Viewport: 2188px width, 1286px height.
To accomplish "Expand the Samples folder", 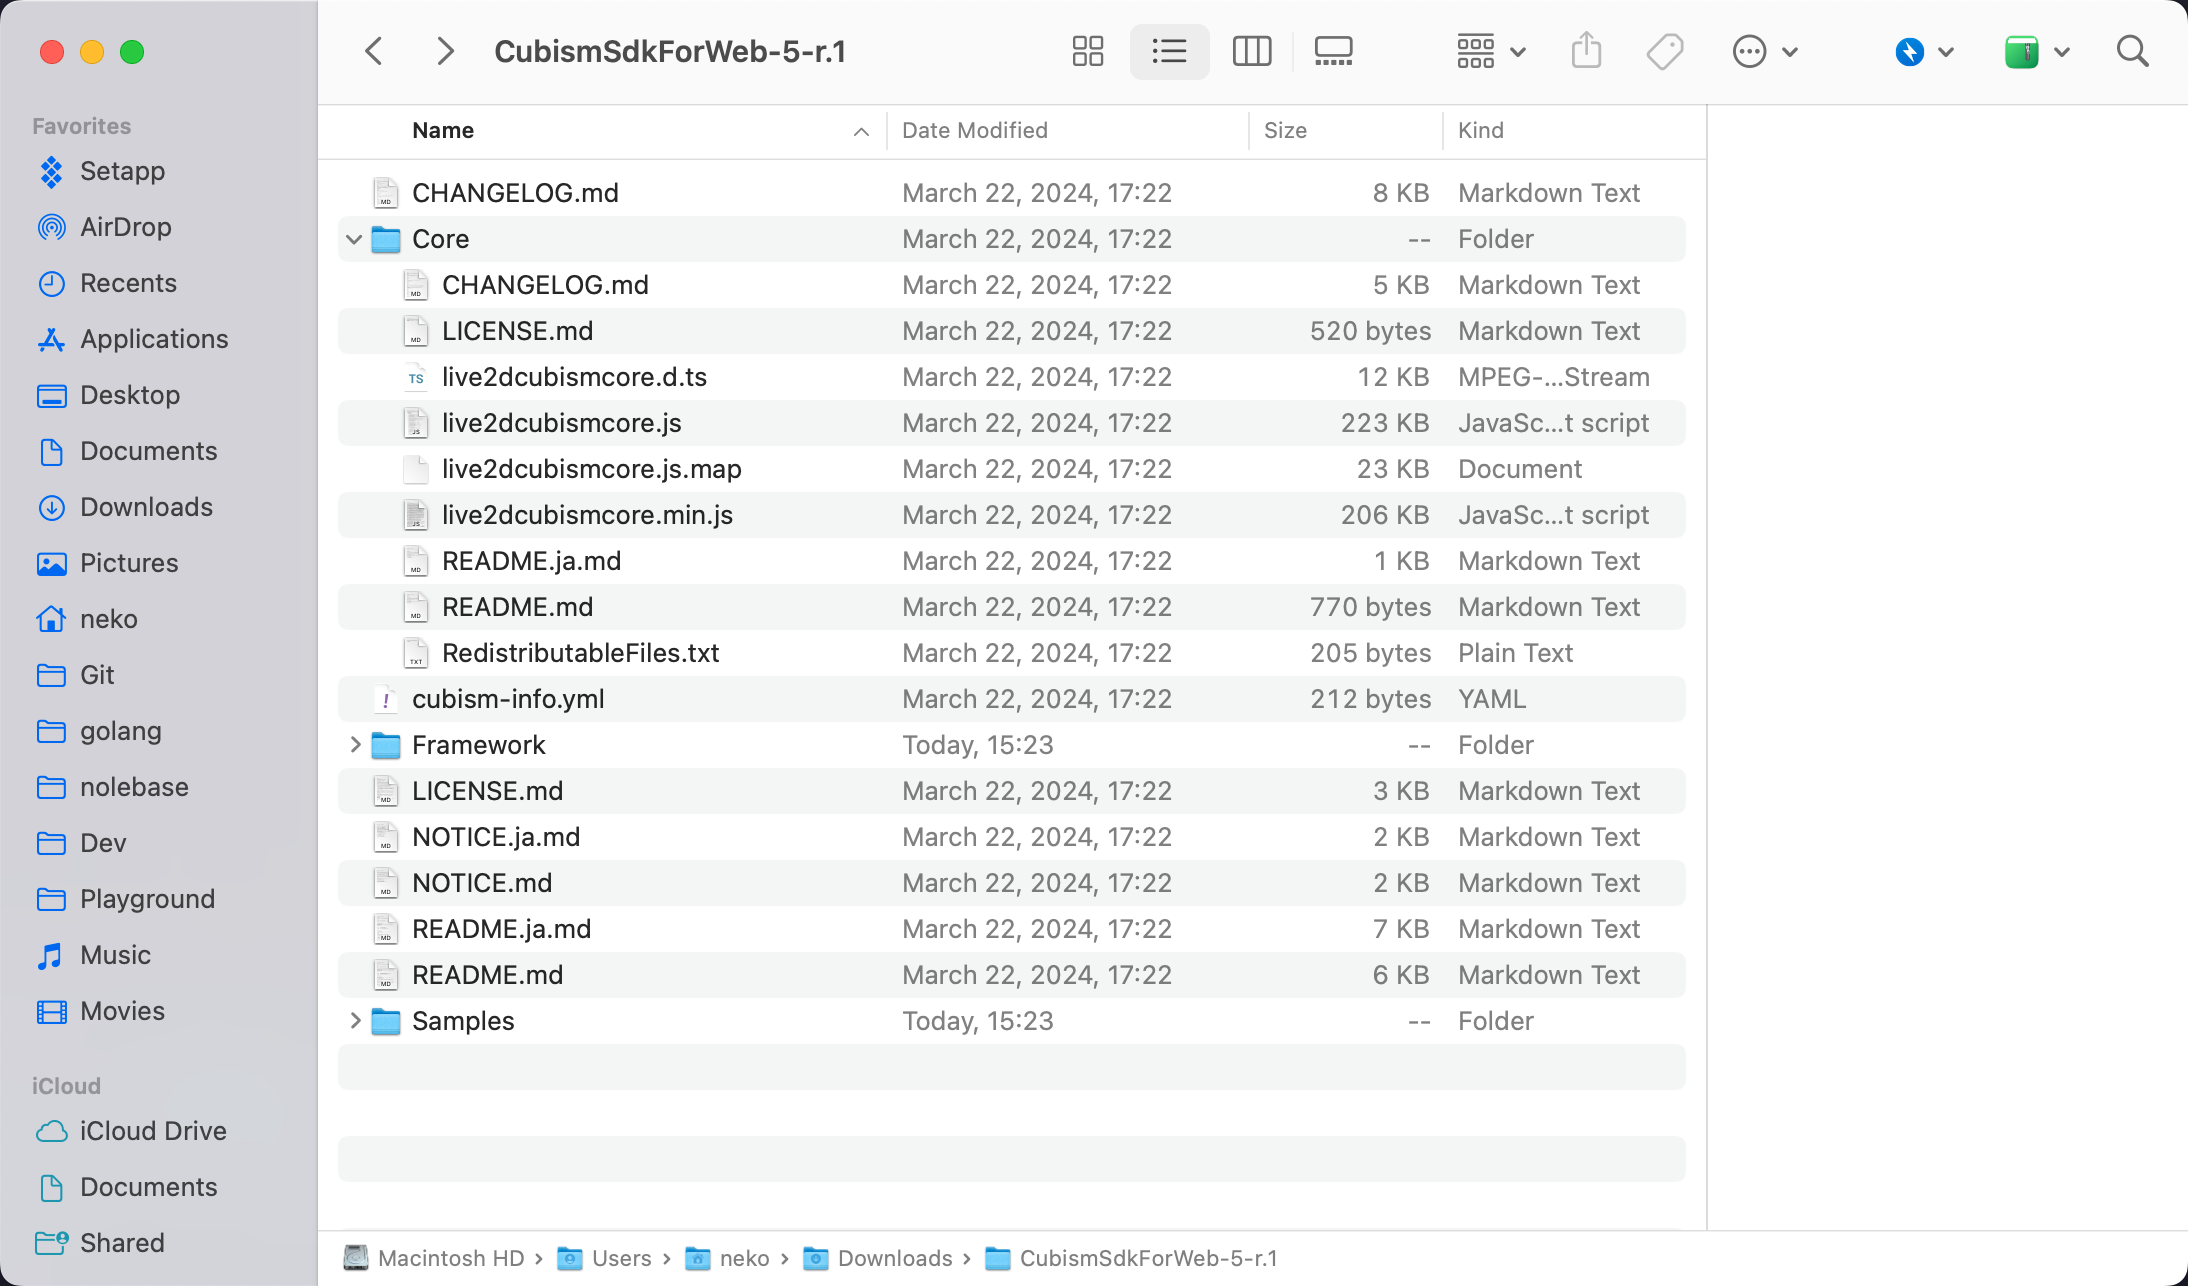I will [354, 1021].
